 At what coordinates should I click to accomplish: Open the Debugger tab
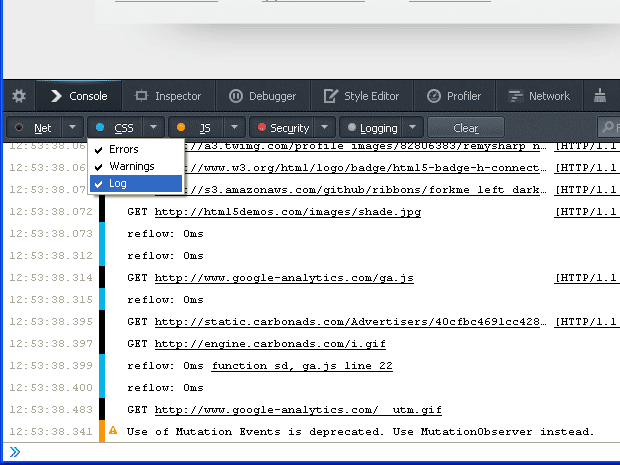[x=263, y=96]
